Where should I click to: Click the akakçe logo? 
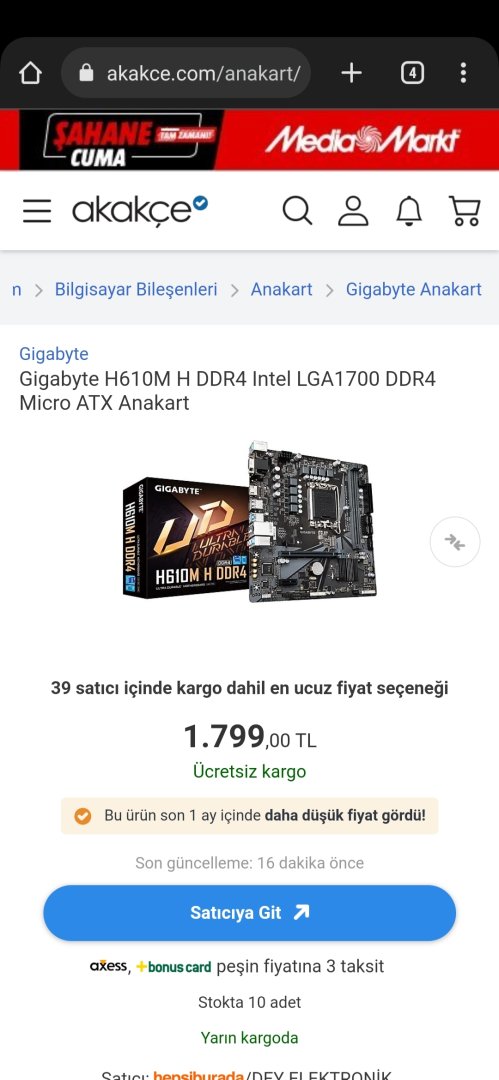tap(140, 210)
